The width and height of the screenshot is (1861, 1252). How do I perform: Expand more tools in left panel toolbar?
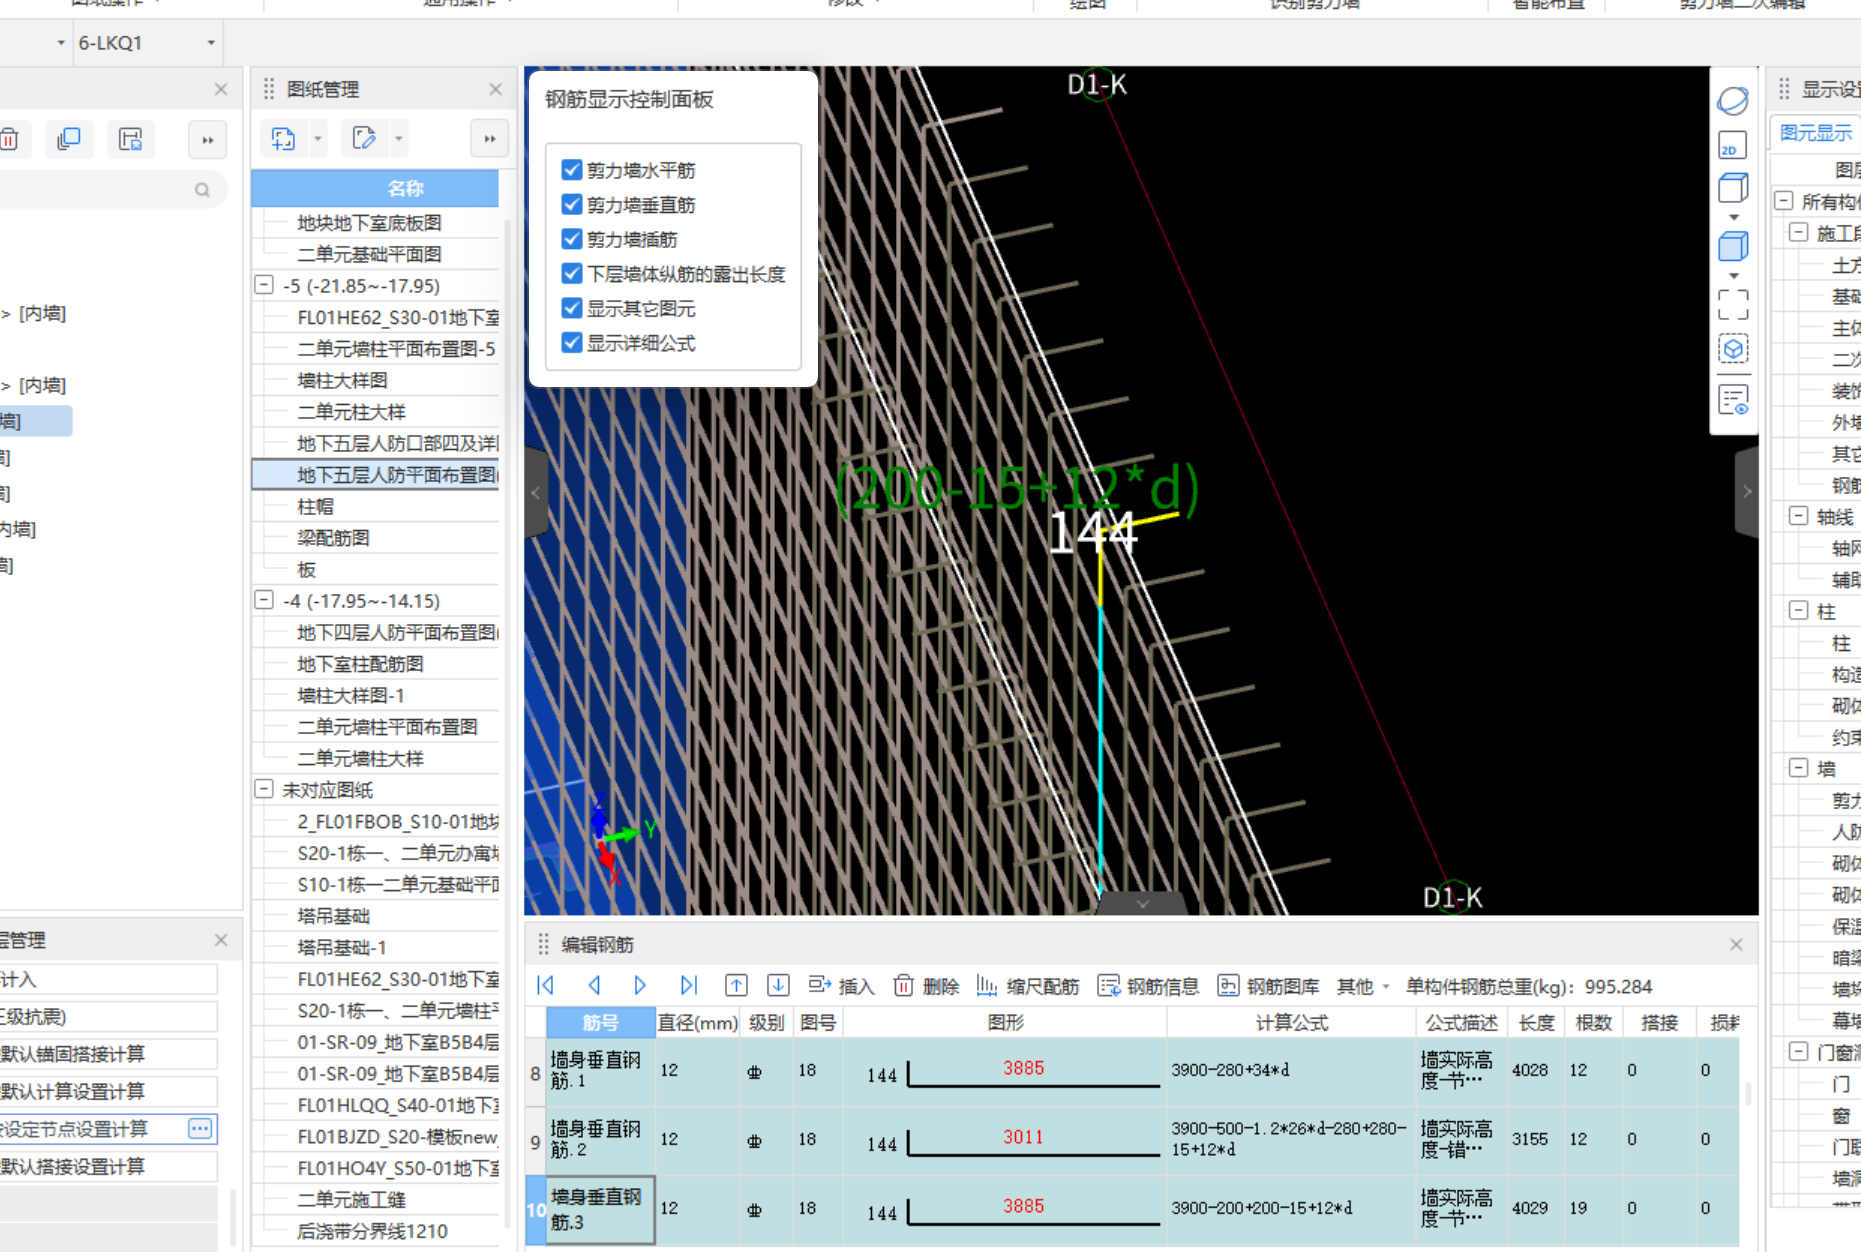coord(208,140)
